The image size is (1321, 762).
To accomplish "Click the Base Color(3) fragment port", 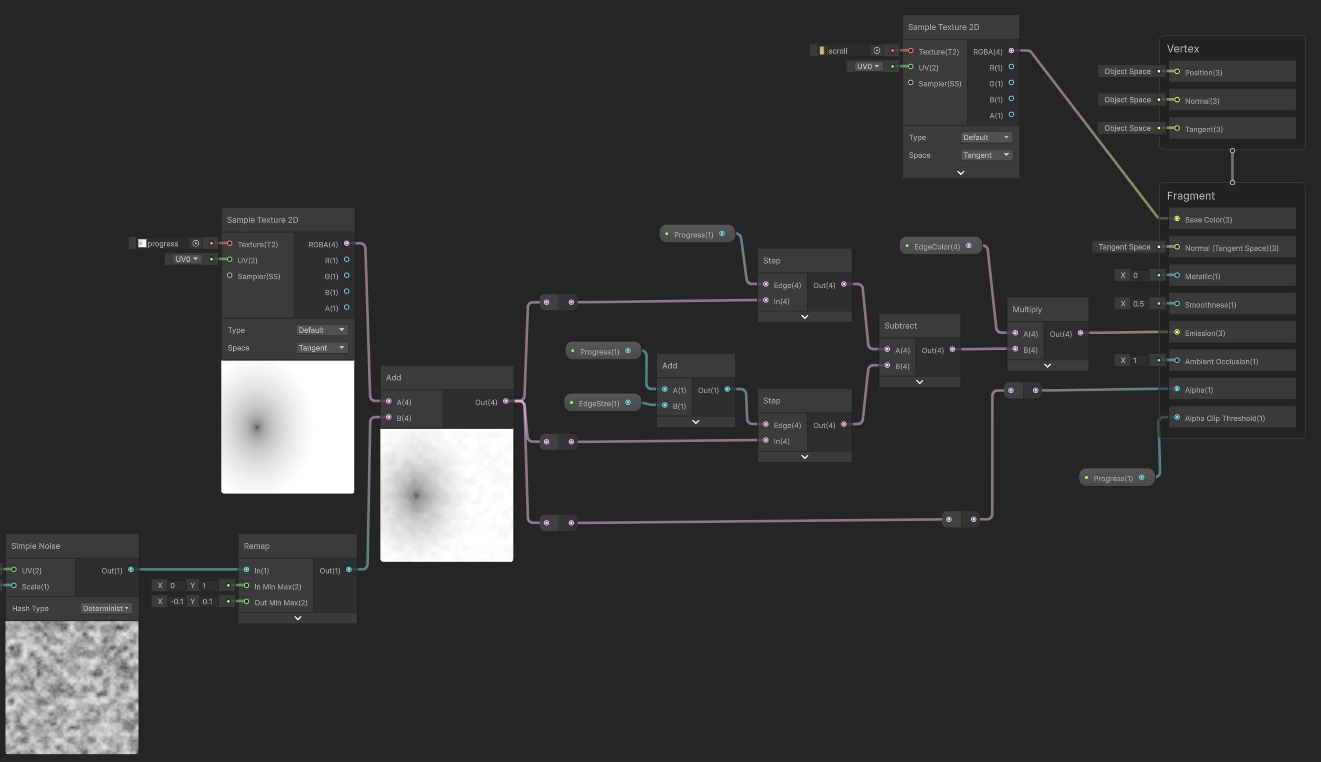I will (1176, 219).
